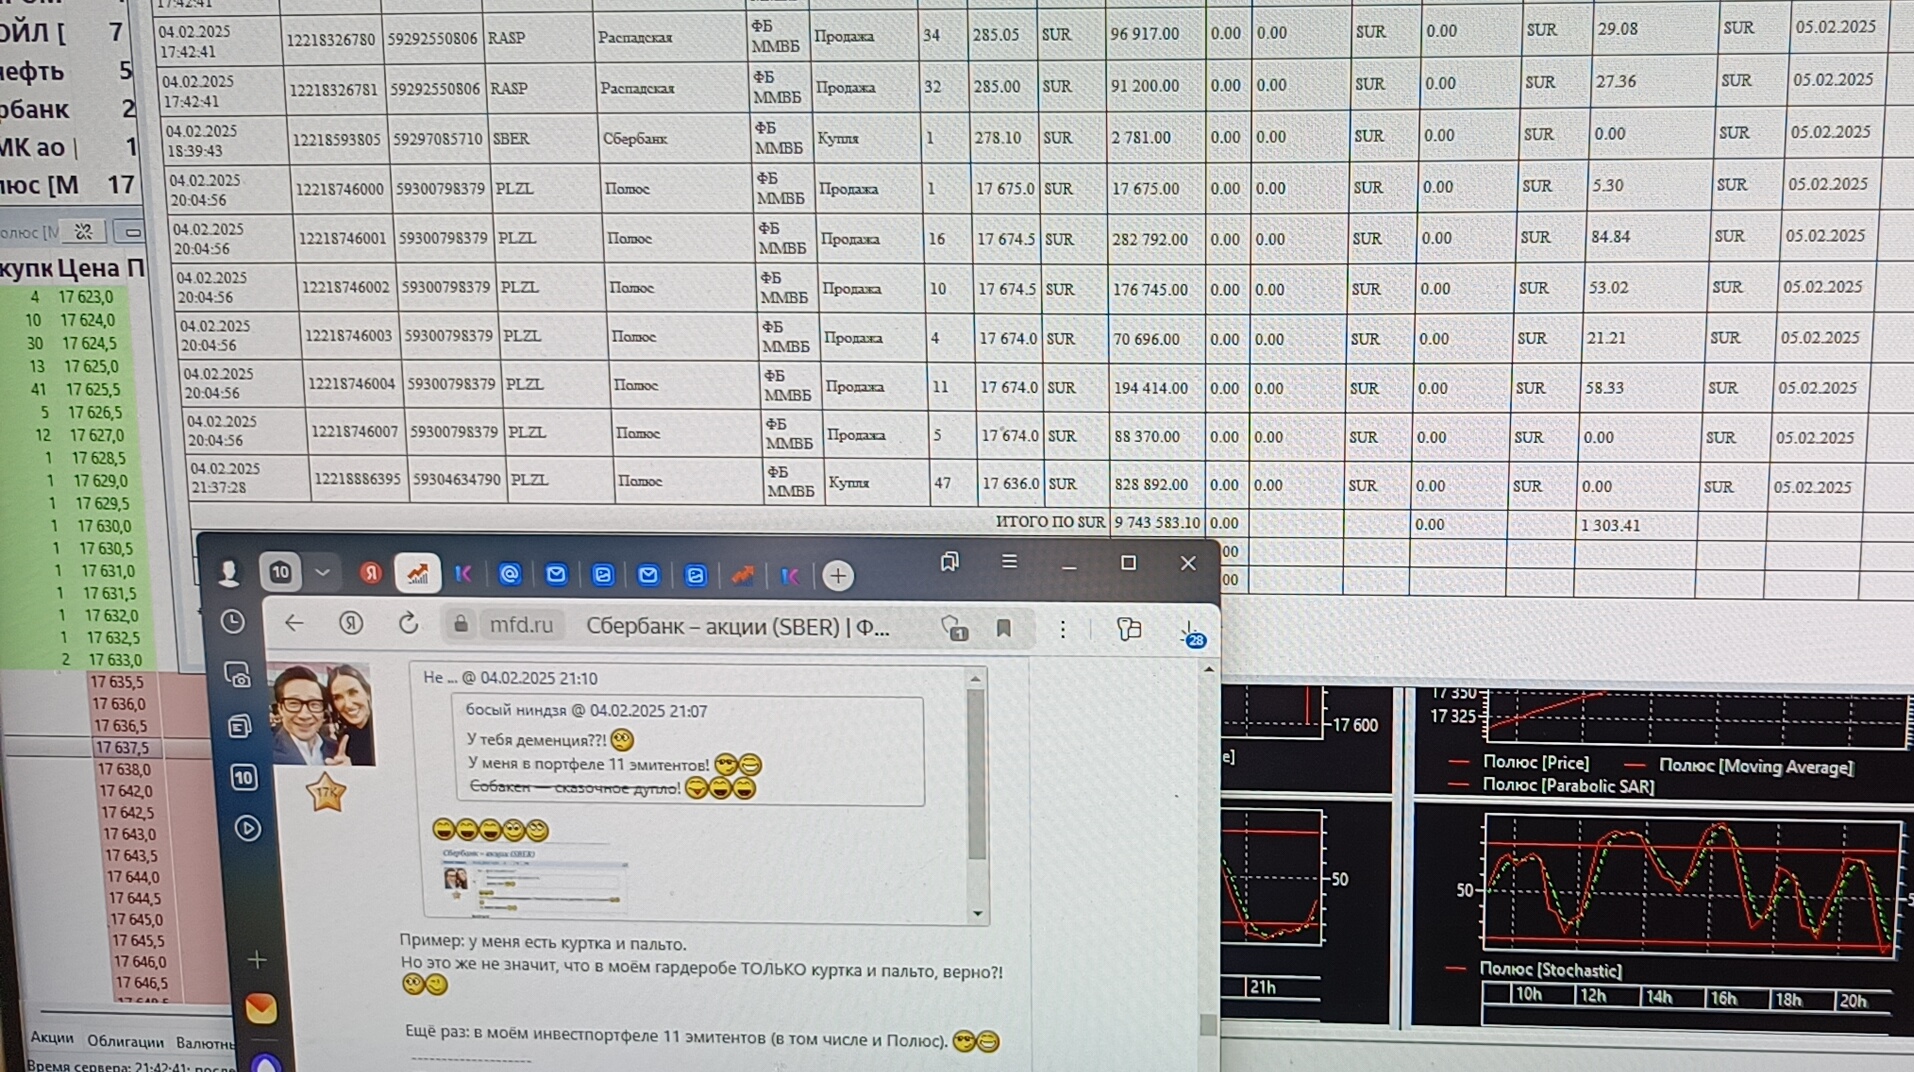The image size is (1914, 1072).
Task: Open the extensions icon in toolbar
Action: (x=1129, y=628)
